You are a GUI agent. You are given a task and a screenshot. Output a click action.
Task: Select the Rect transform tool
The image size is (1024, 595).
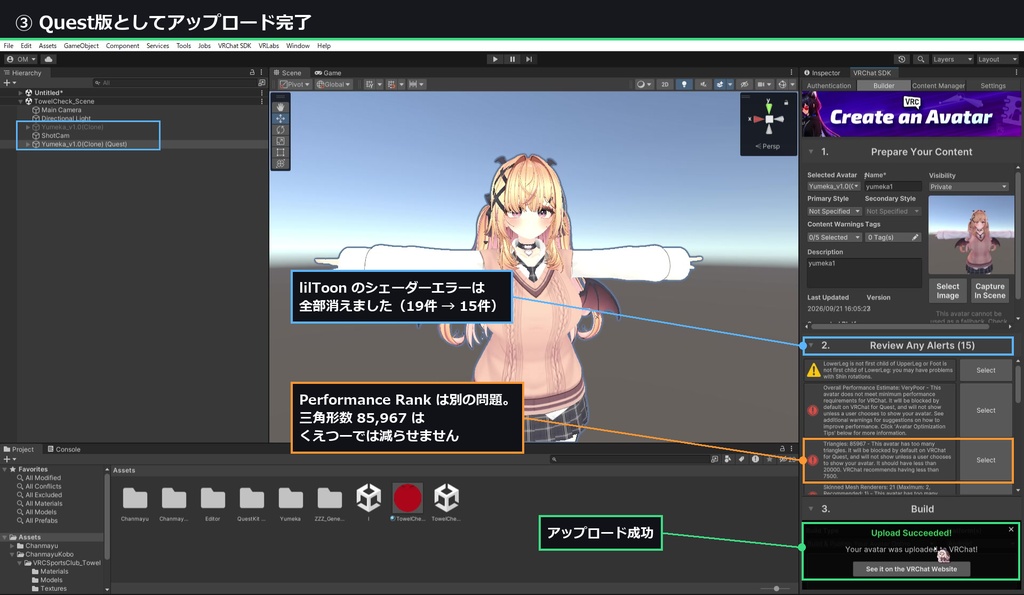pos(280,152)
